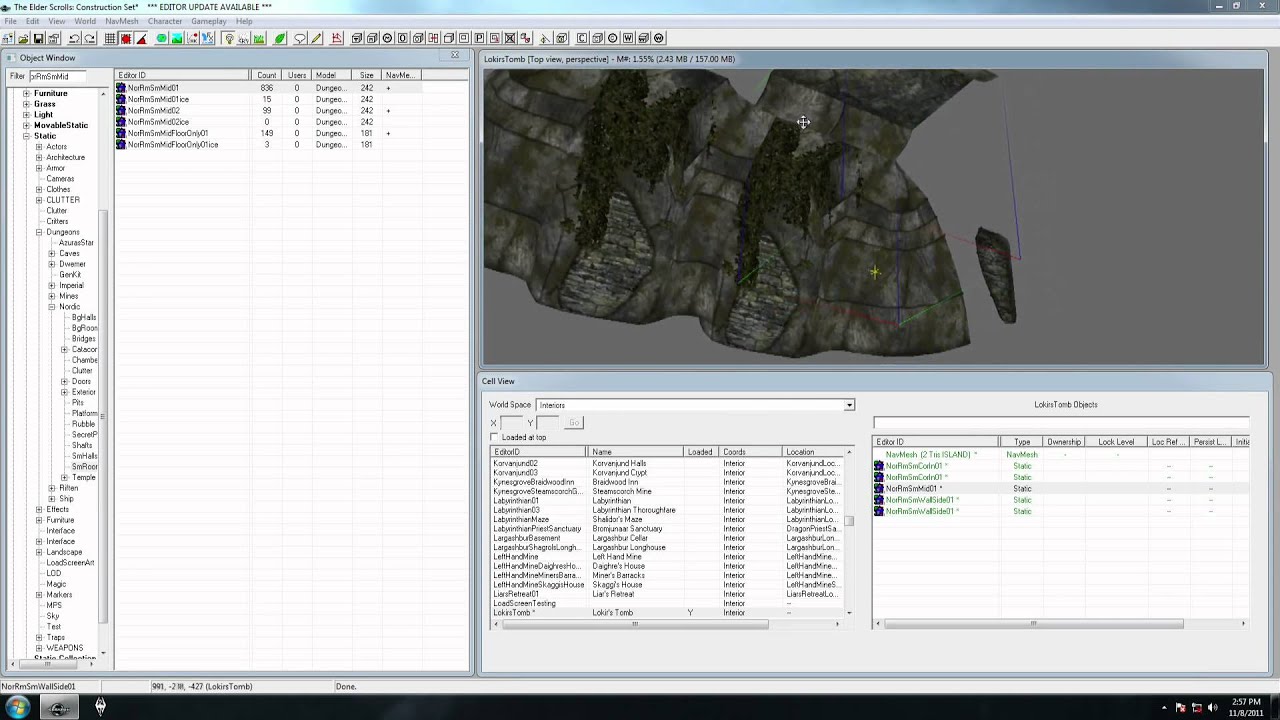Click the redo arrow toolbar icon
The height and width of the screenshot is (720, 1280).
[89, 38]
